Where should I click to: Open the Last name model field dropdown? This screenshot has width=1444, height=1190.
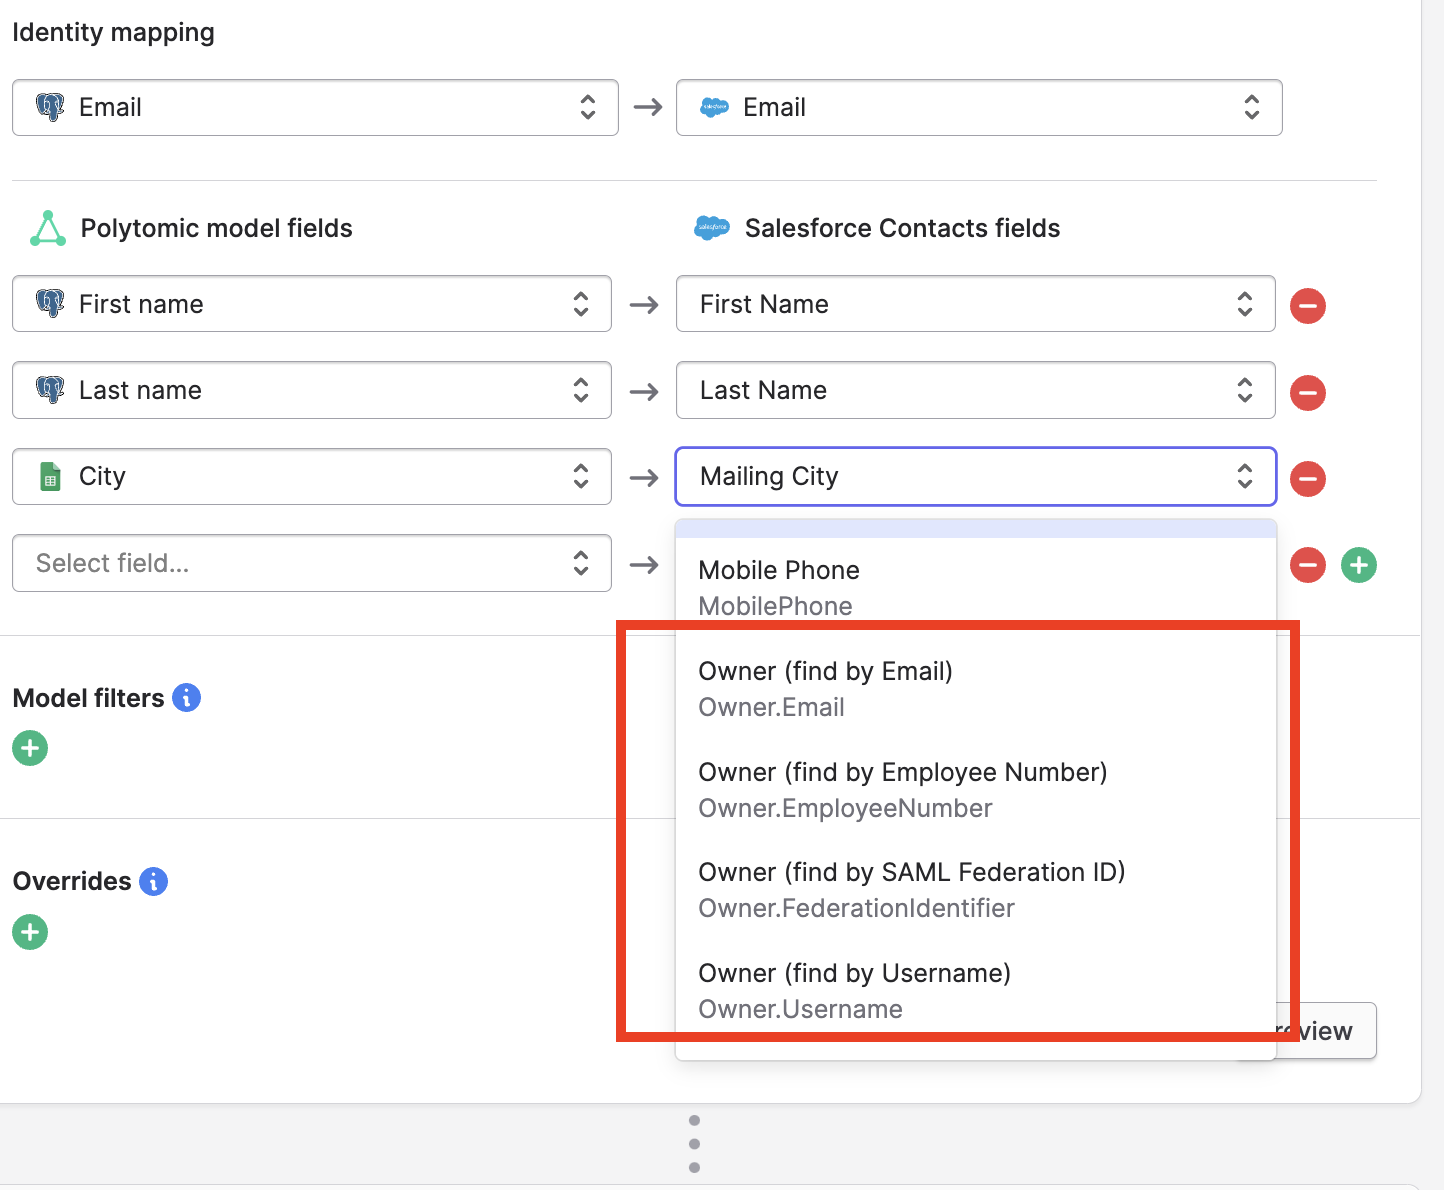pyautogui.click(x=312, y=390)
